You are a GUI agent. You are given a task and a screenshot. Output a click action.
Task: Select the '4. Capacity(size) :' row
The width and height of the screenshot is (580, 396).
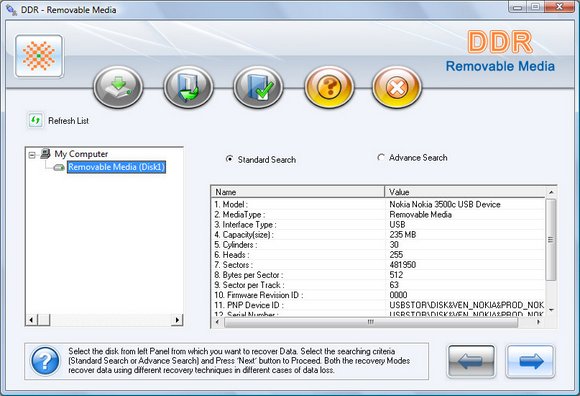click(x=378, y=235)
